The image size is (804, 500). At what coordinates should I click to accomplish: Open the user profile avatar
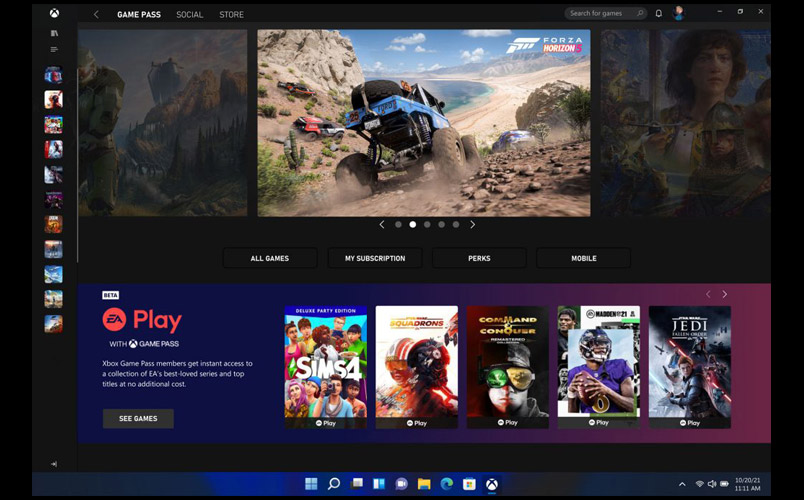pyautogui.click(x=679, y=14)
